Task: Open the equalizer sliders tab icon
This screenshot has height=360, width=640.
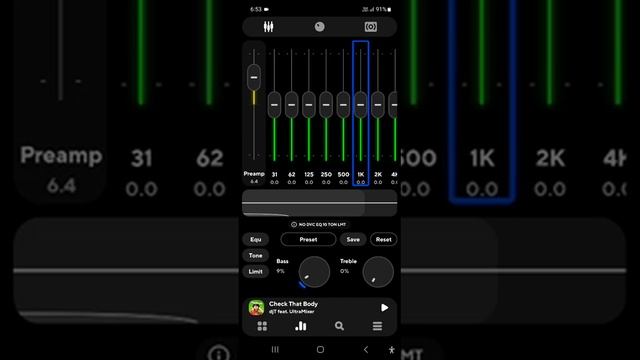Action: coord(268,27)
